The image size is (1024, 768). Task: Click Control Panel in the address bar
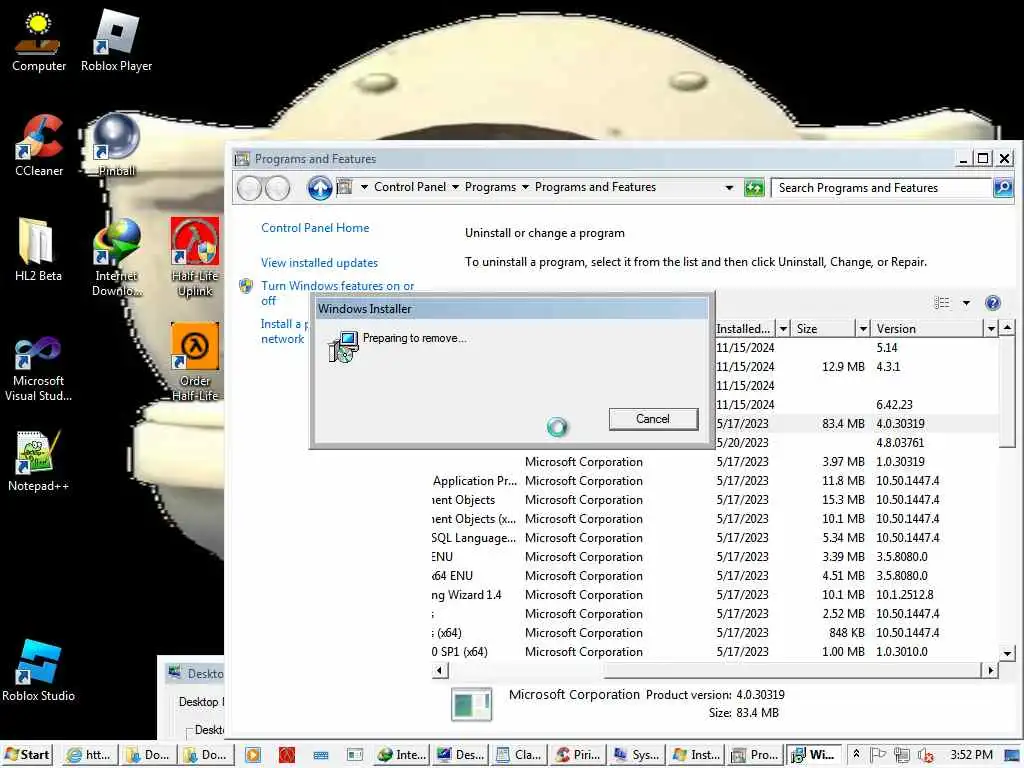409,187
